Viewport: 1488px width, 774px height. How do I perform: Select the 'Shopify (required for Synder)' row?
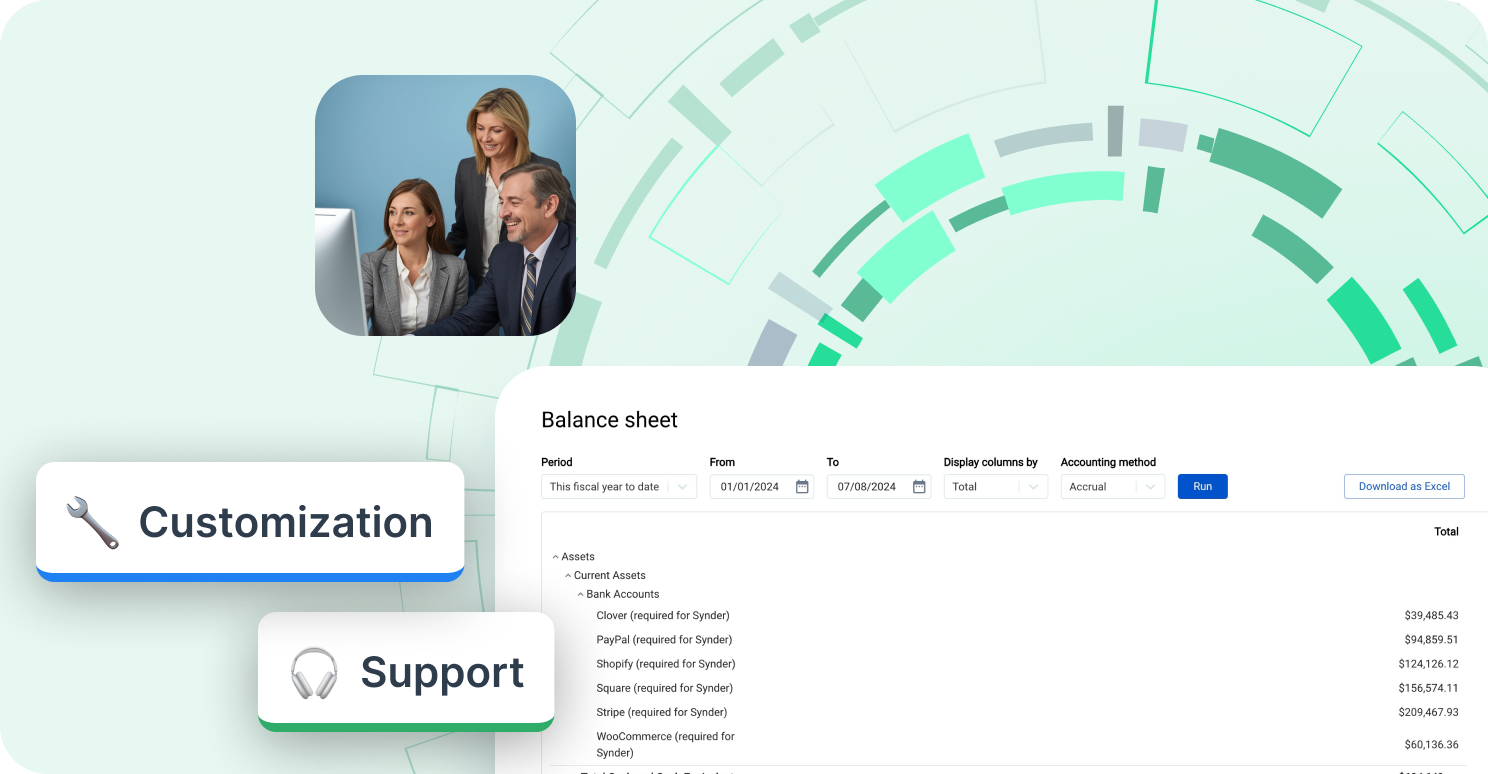[x=1005, y=664]
